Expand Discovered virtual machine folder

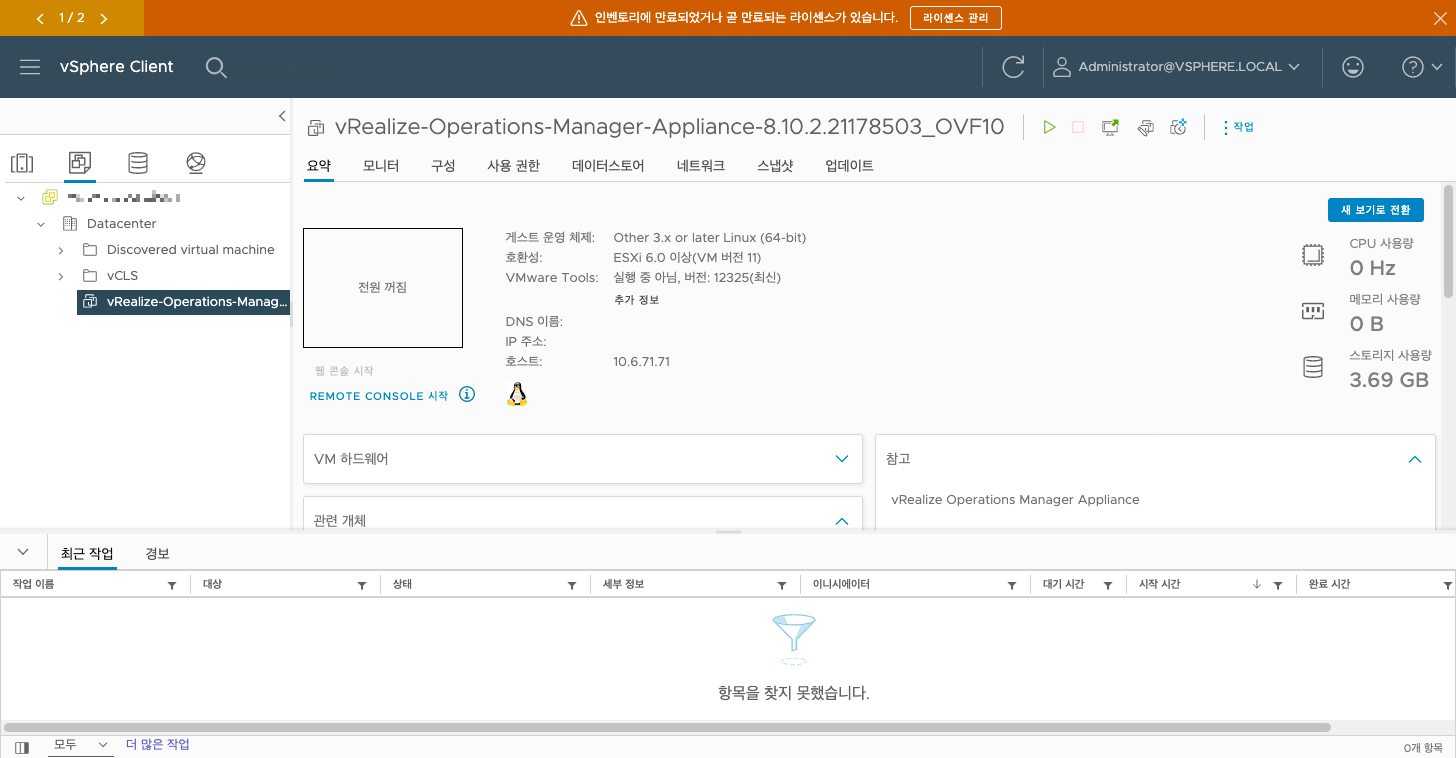61,250
